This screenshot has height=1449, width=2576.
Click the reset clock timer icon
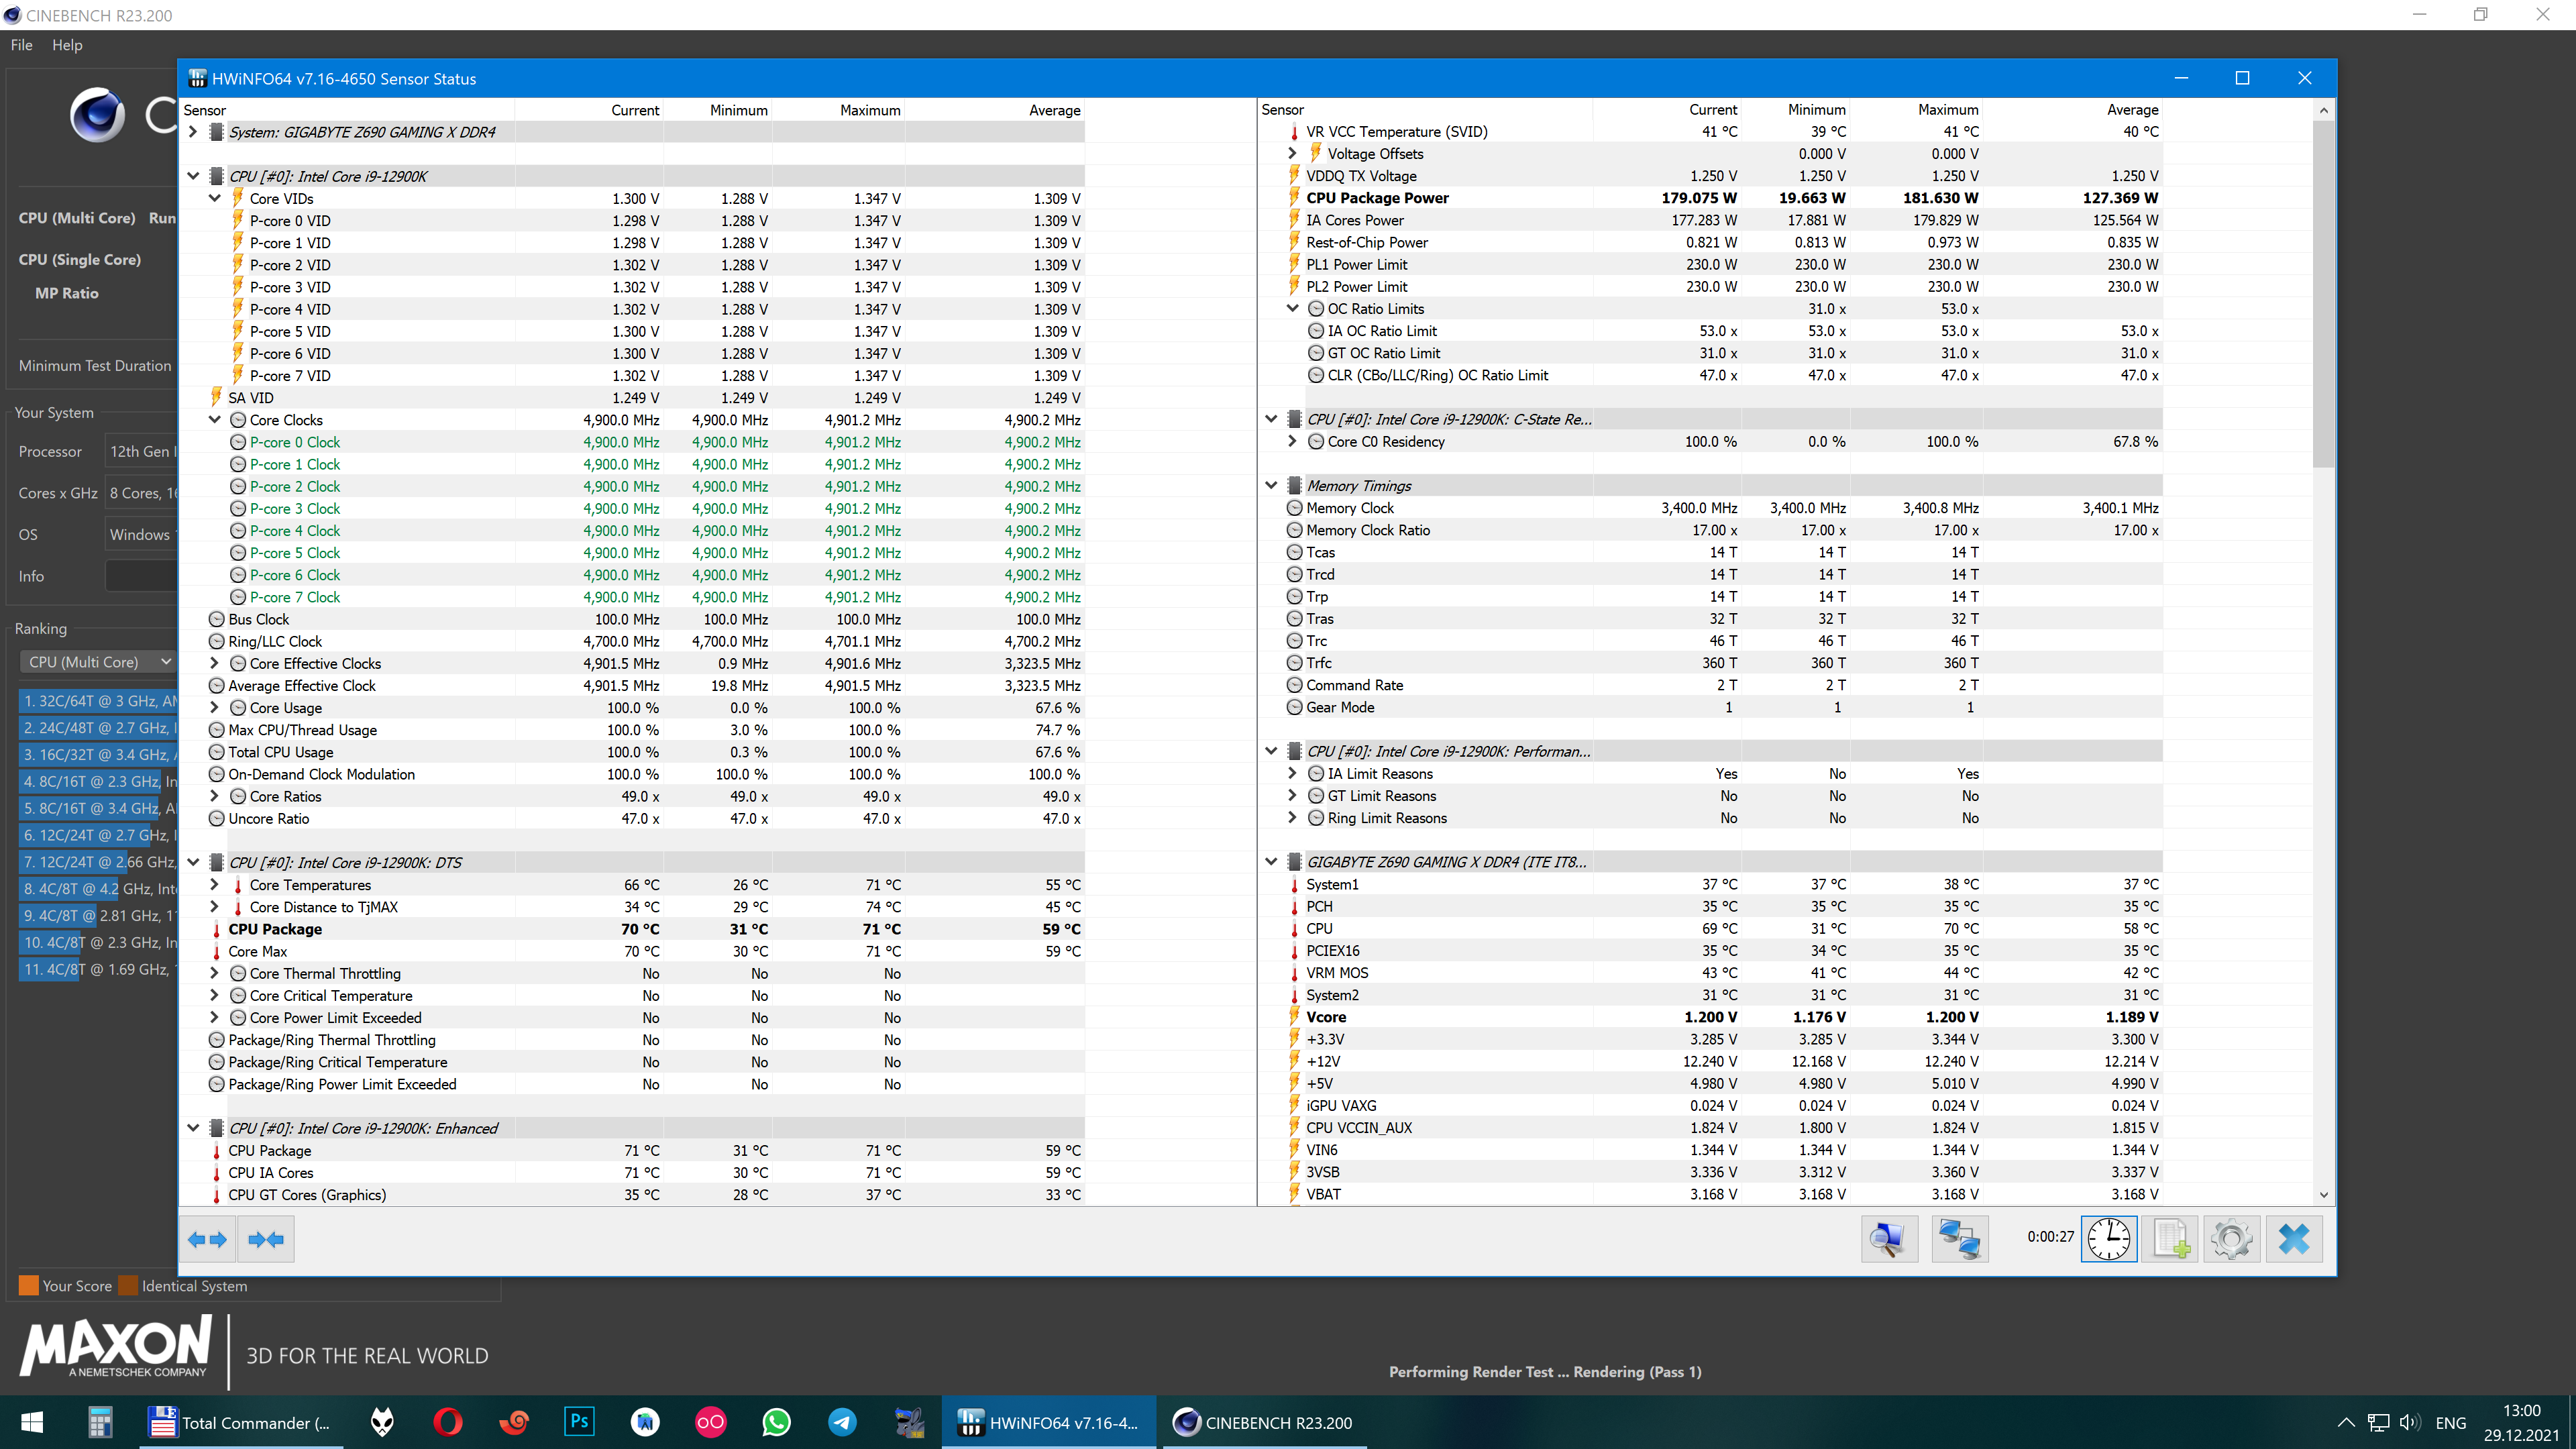tap(2108, 1239)
